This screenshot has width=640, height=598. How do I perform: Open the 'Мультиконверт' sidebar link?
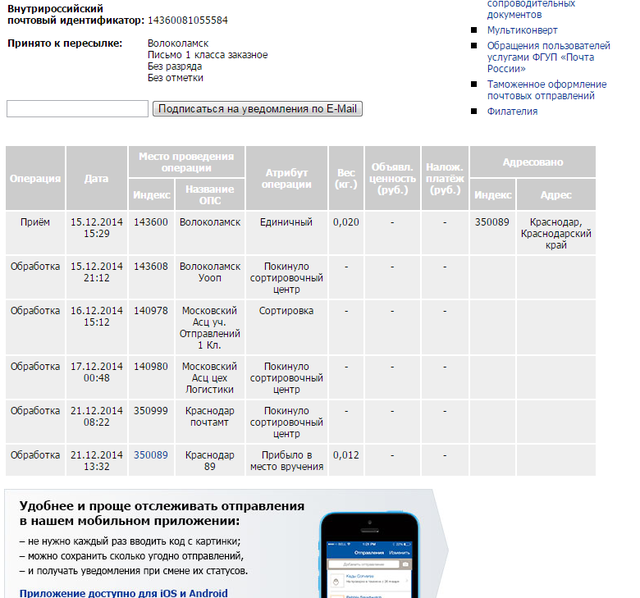[523, 30]
